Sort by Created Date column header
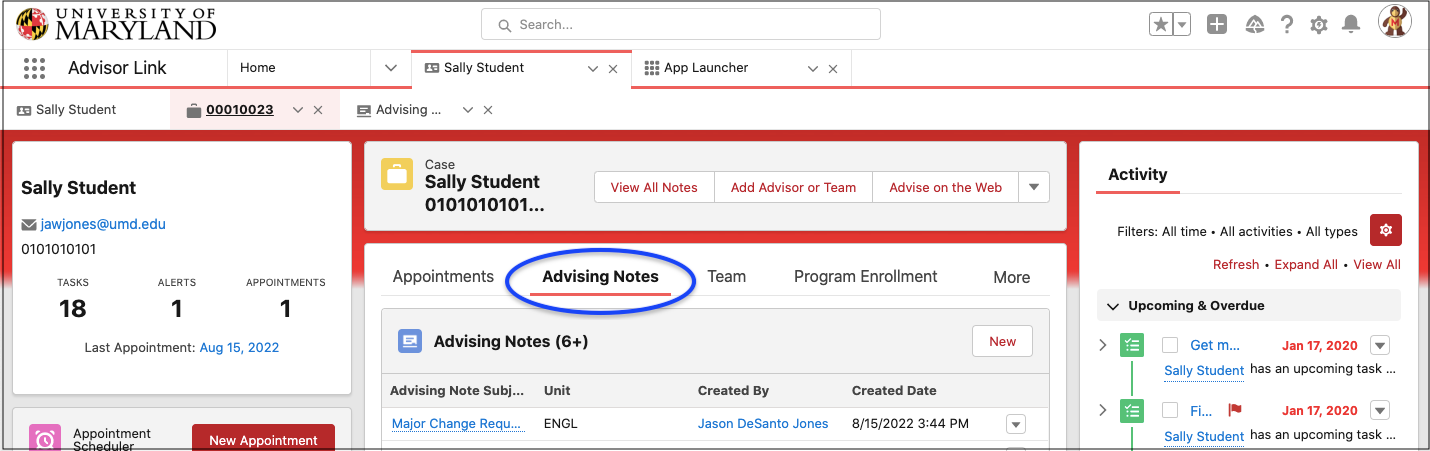 click(x=894, y=391)
